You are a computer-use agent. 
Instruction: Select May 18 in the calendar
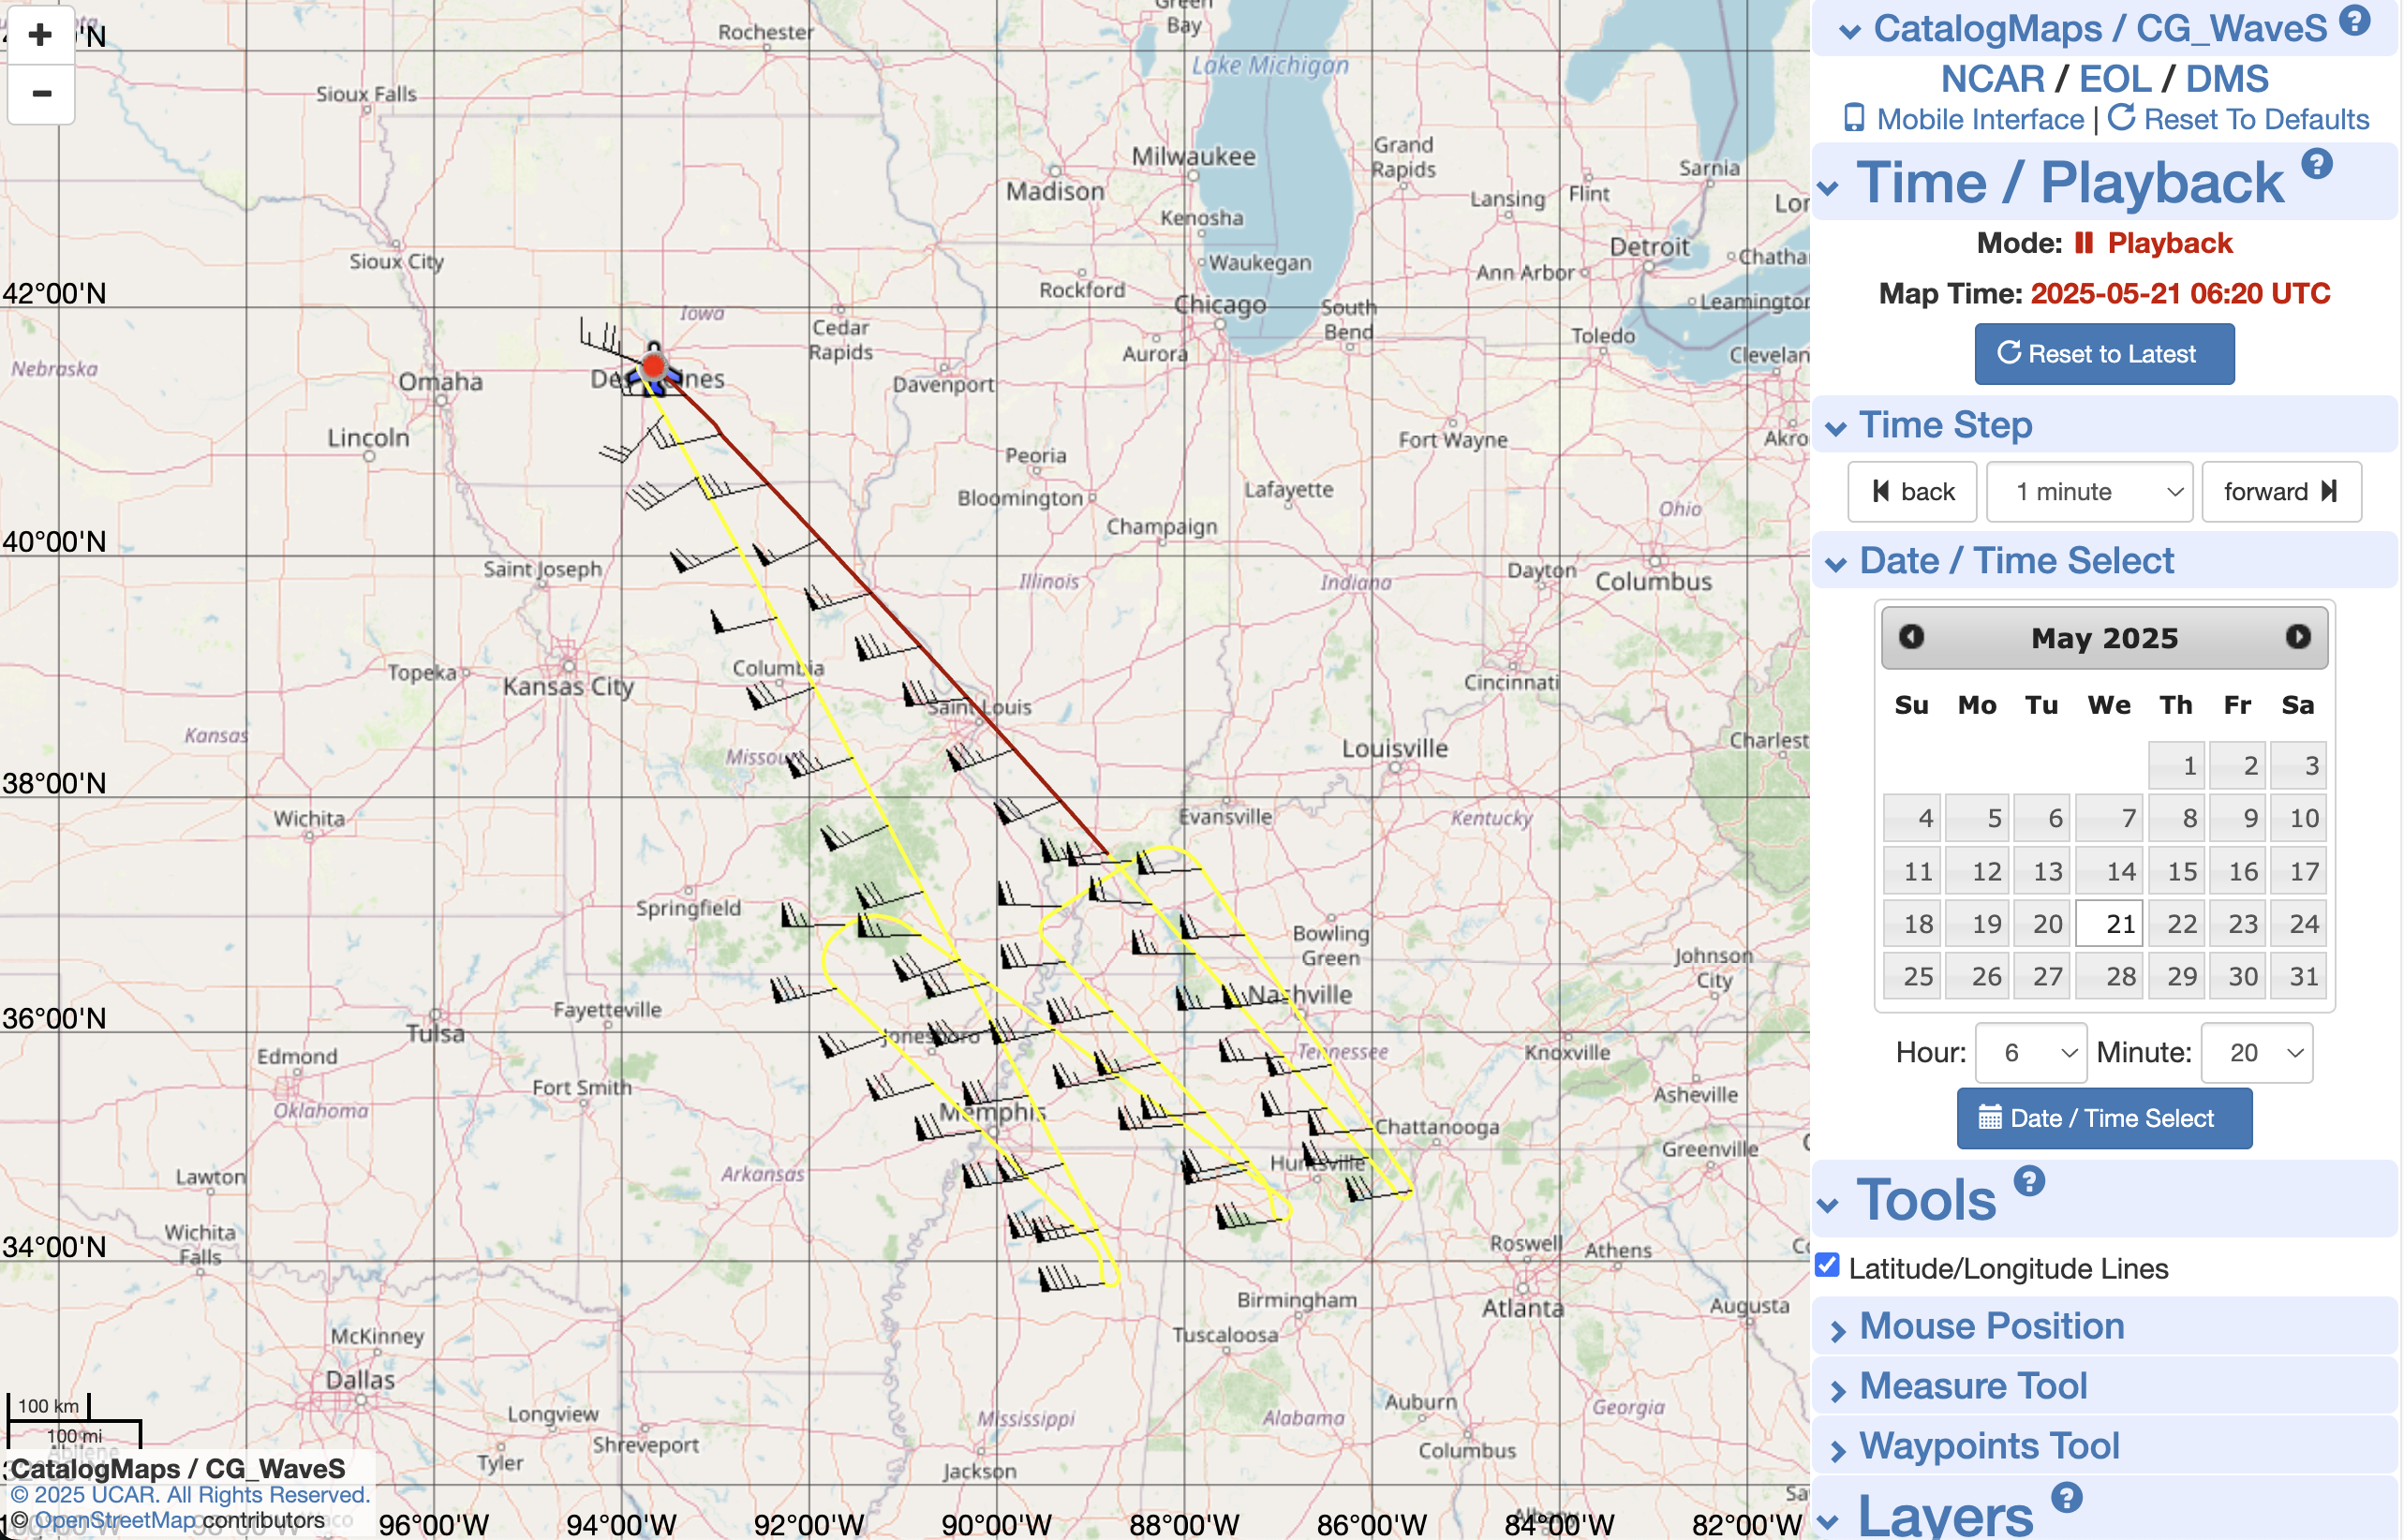click(1912, 924)
